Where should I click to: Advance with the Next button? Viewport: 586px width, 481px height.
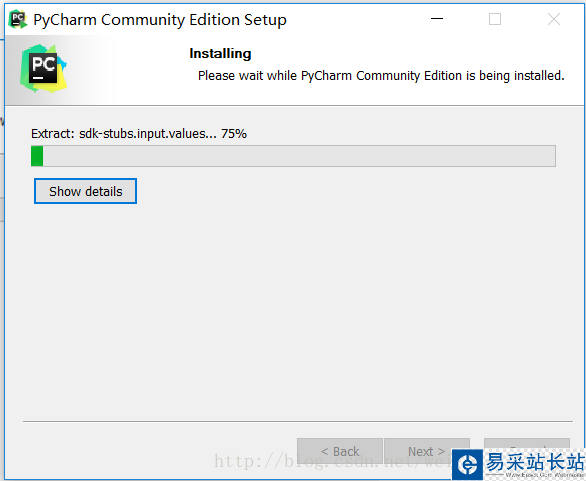pyautogui.click(x=426, y=451)
